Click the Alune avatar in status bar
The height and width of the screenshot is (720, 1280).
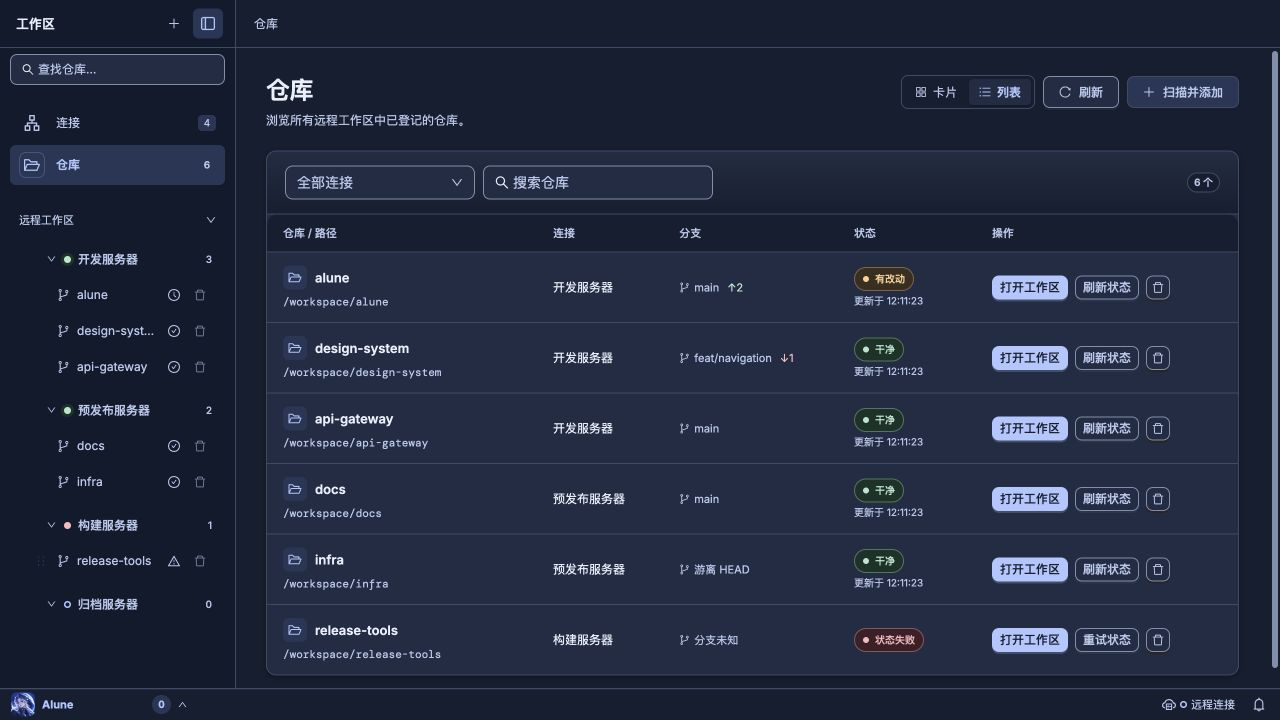(x=23, y=704)
